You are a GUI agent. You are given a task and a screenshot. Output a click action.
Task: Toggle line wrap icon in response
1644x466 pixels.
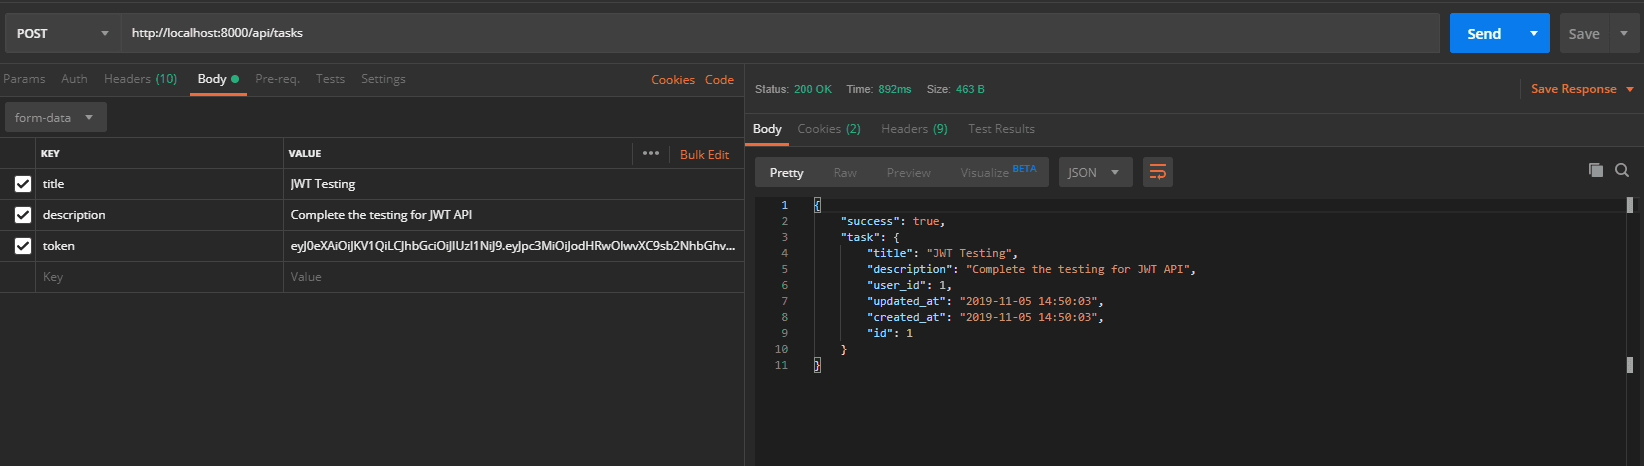(1158, 172)
